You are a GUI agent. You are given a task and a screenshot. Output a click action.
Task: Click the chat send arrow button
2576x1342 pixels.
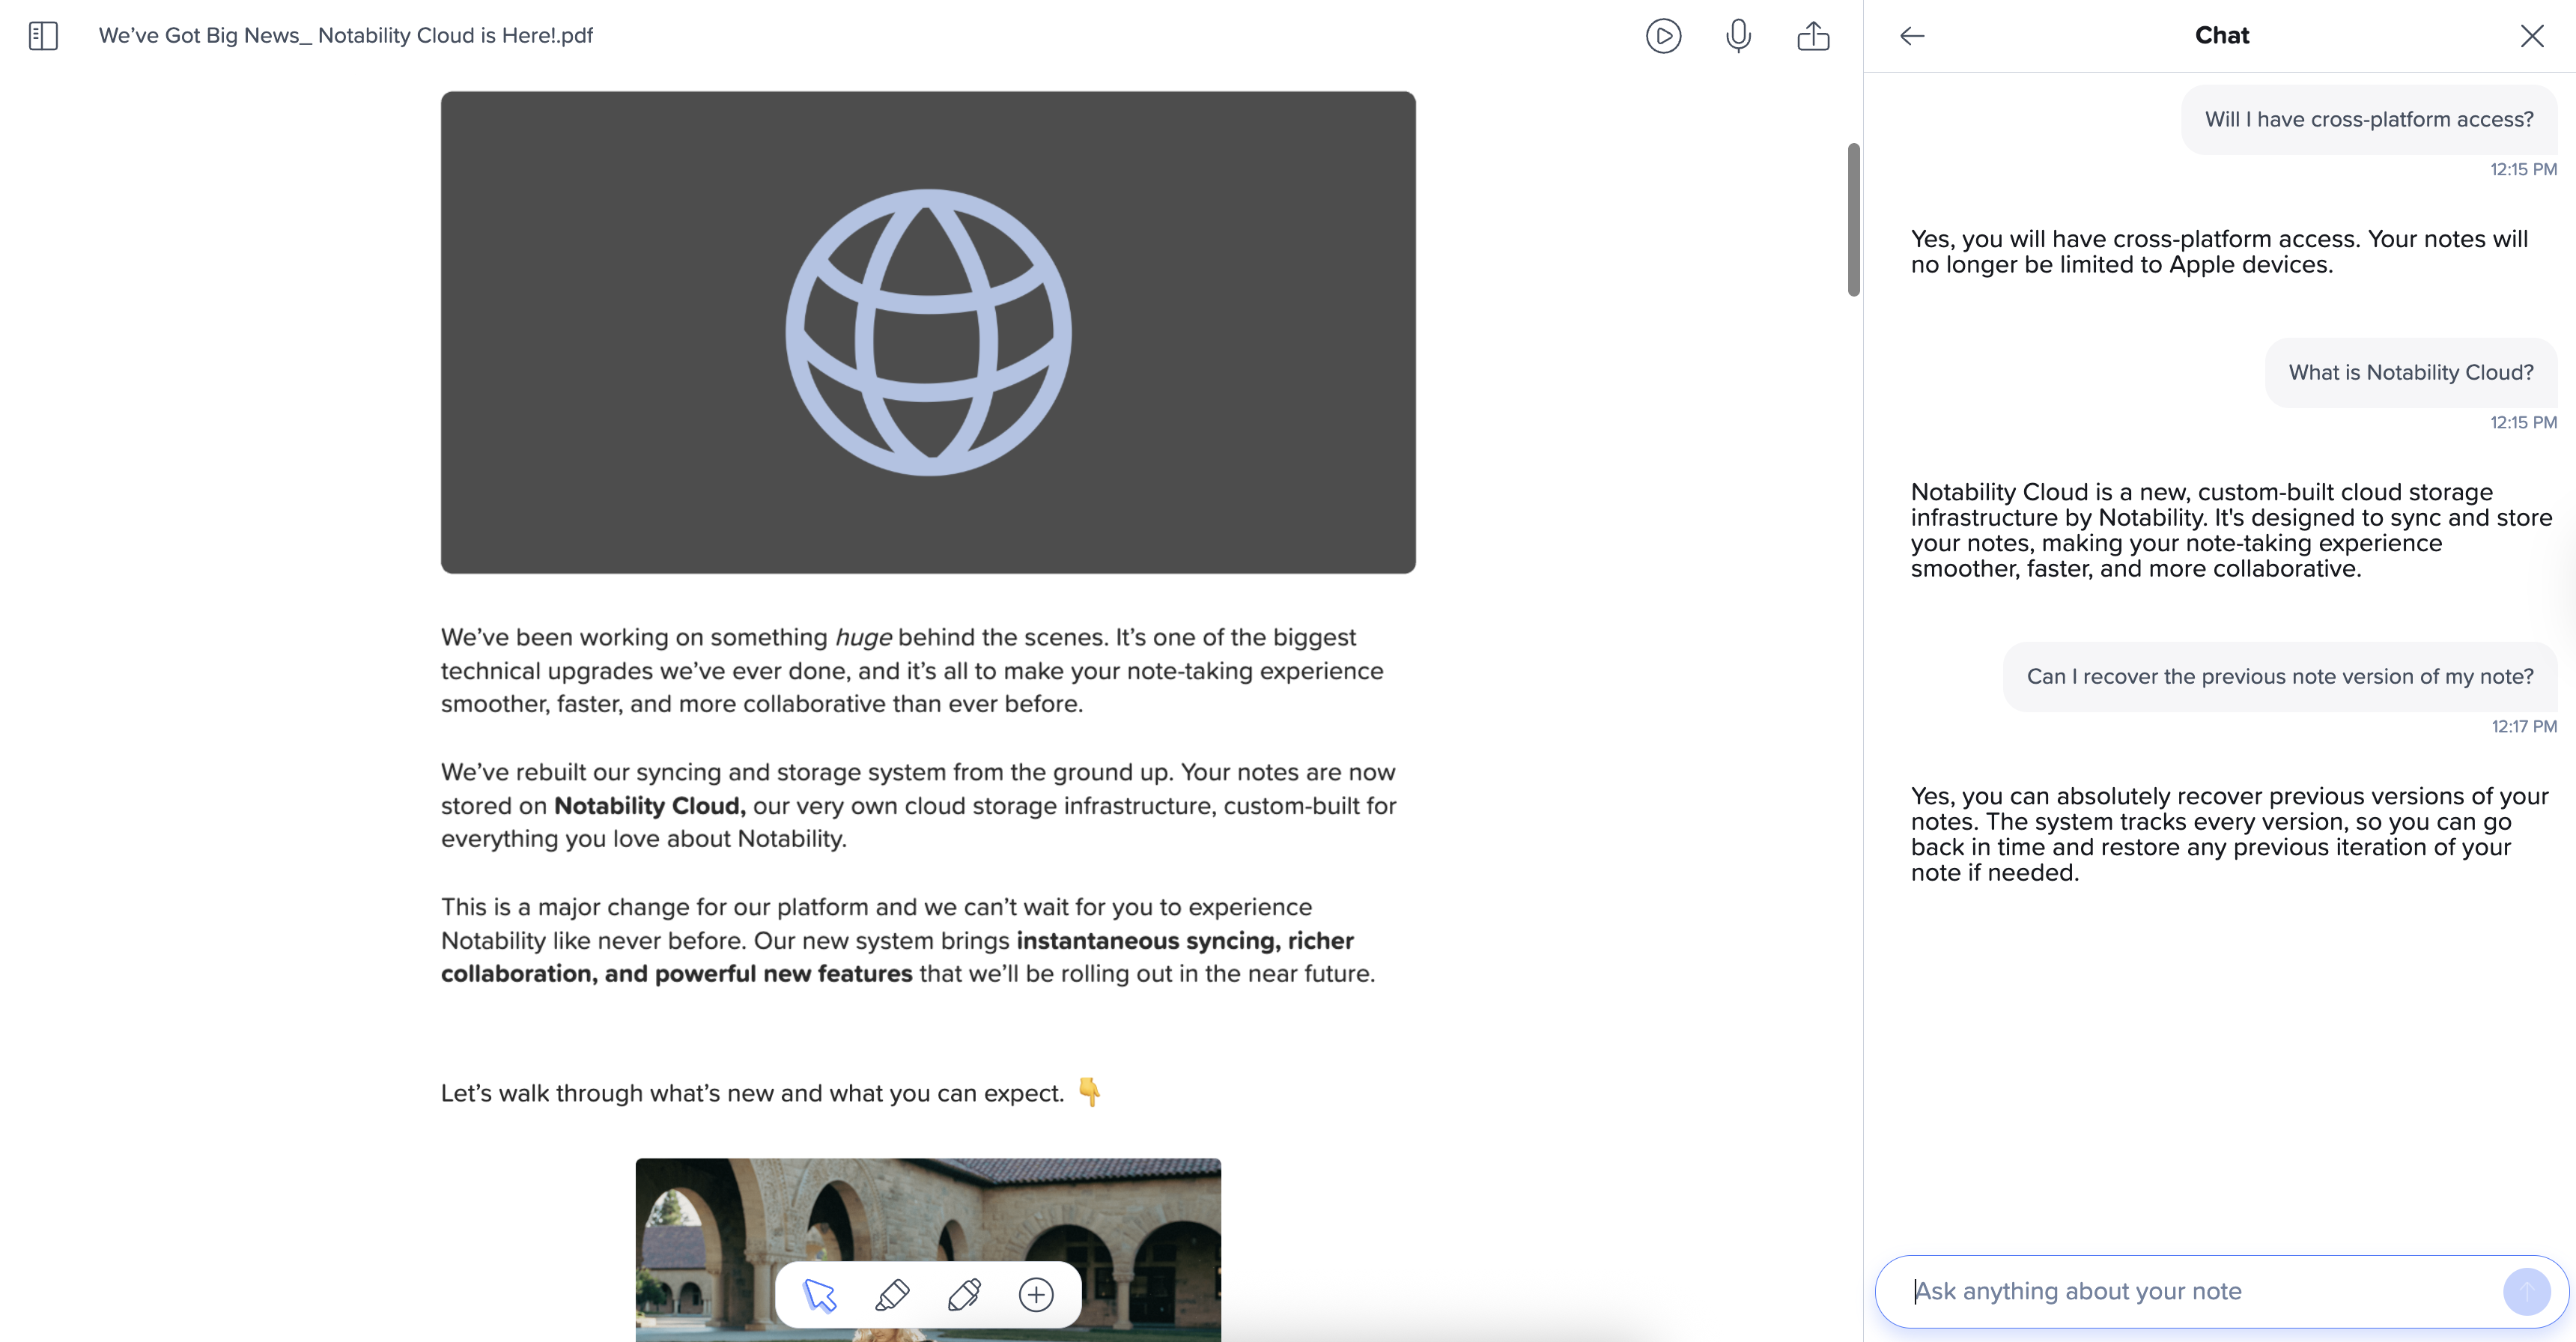click(2526, 1291)
